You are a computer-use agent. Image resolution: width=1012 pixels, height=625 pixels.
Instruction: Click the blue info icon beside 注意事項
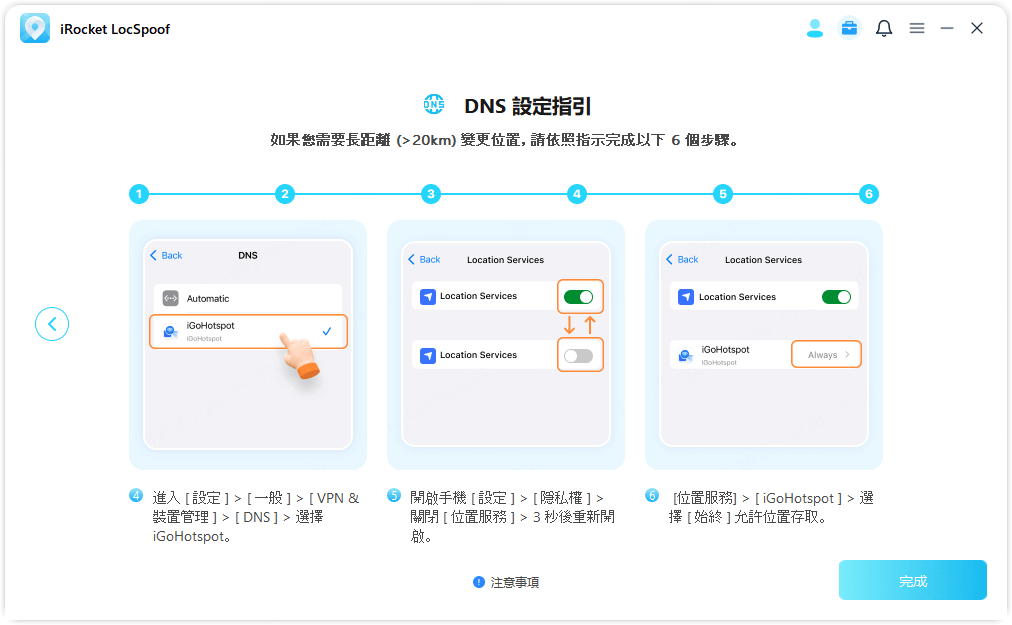coord(479,582)
